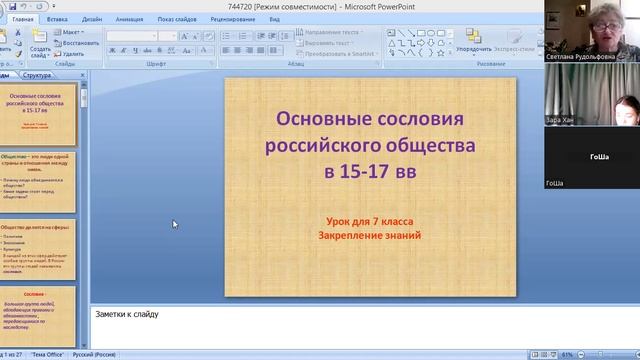The image size is (640, 360).
Task: Click the Упорядочить arrange button
Action: (473, 42)
